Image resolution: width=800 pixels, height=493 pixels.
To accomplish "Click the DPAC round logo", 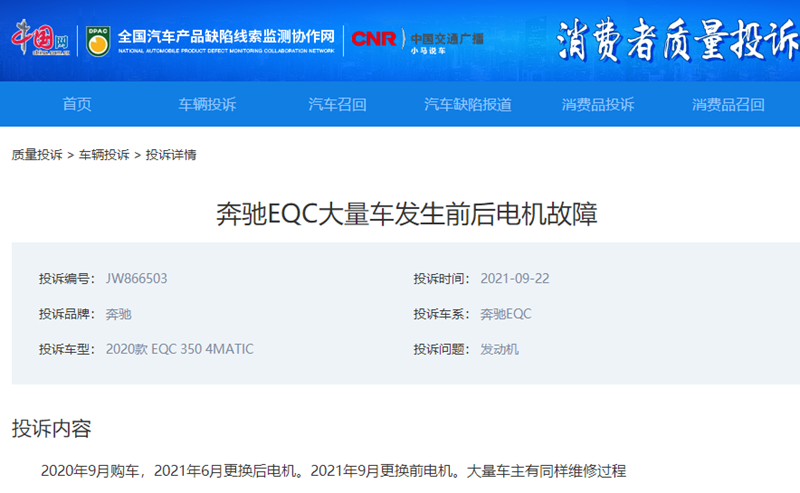I will point(97,41).
